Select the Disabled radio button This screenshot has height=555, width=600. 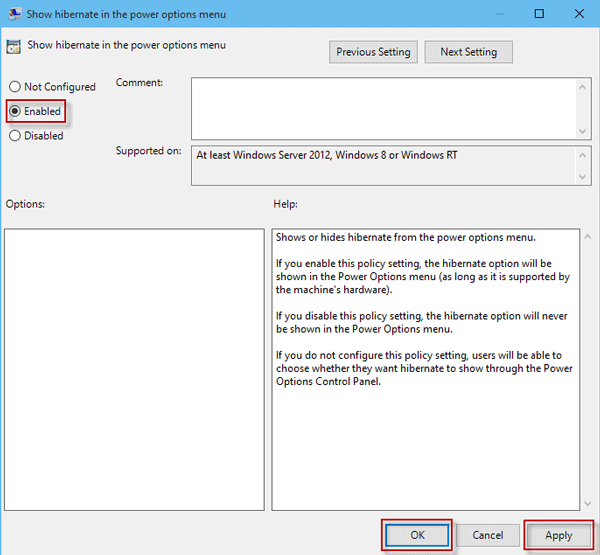pos(15,136)
